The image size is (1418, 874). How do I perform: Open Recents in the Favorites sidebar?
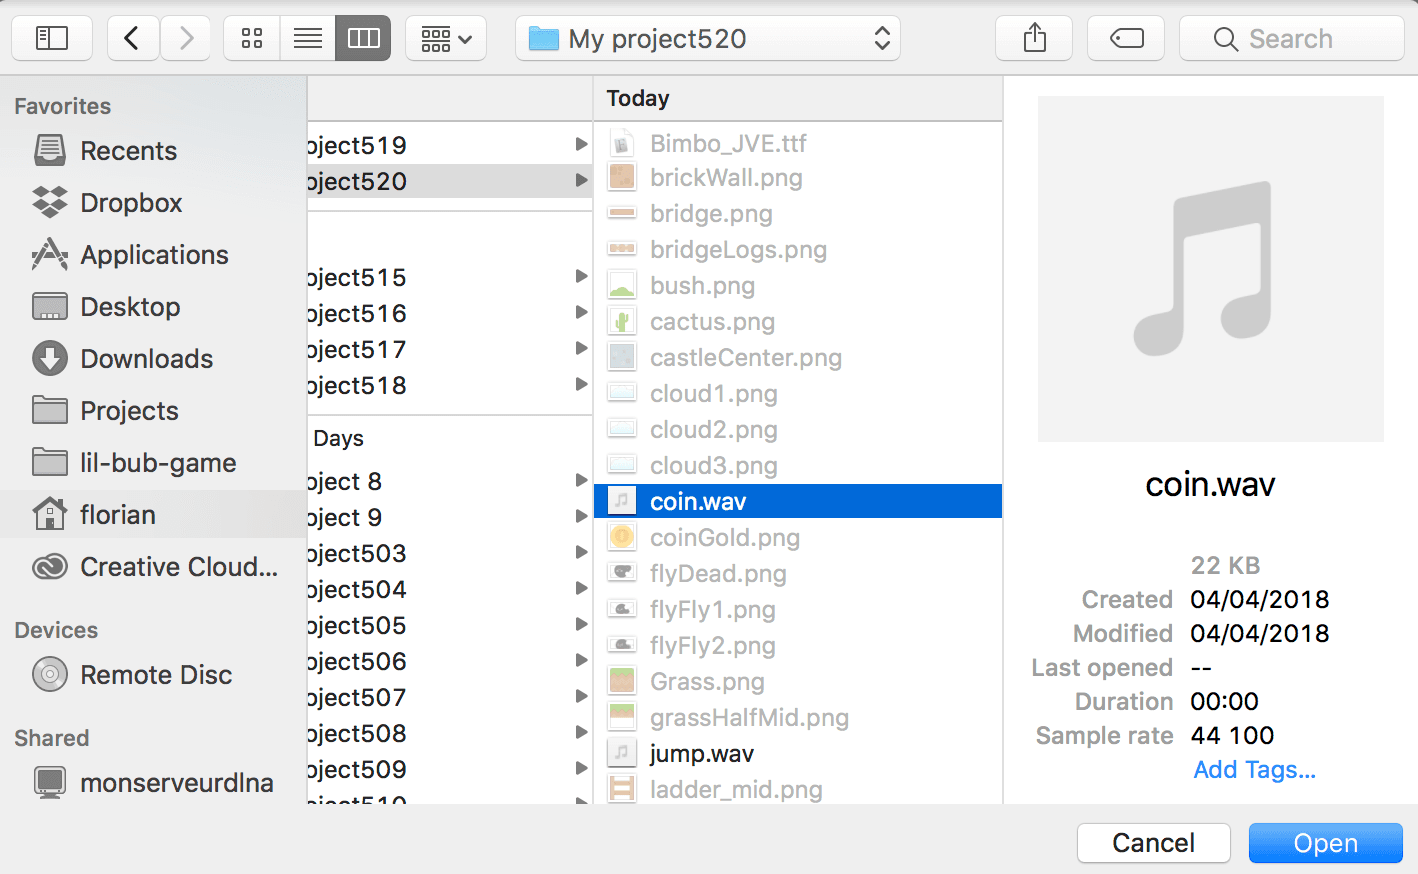tap(128, 151)
